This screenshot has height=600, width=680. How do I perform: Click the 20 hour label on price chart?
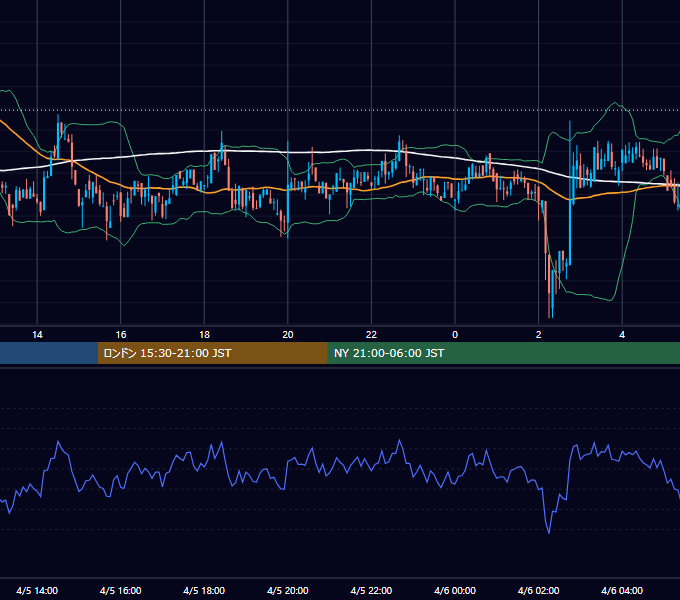click(x=288, y=335)
